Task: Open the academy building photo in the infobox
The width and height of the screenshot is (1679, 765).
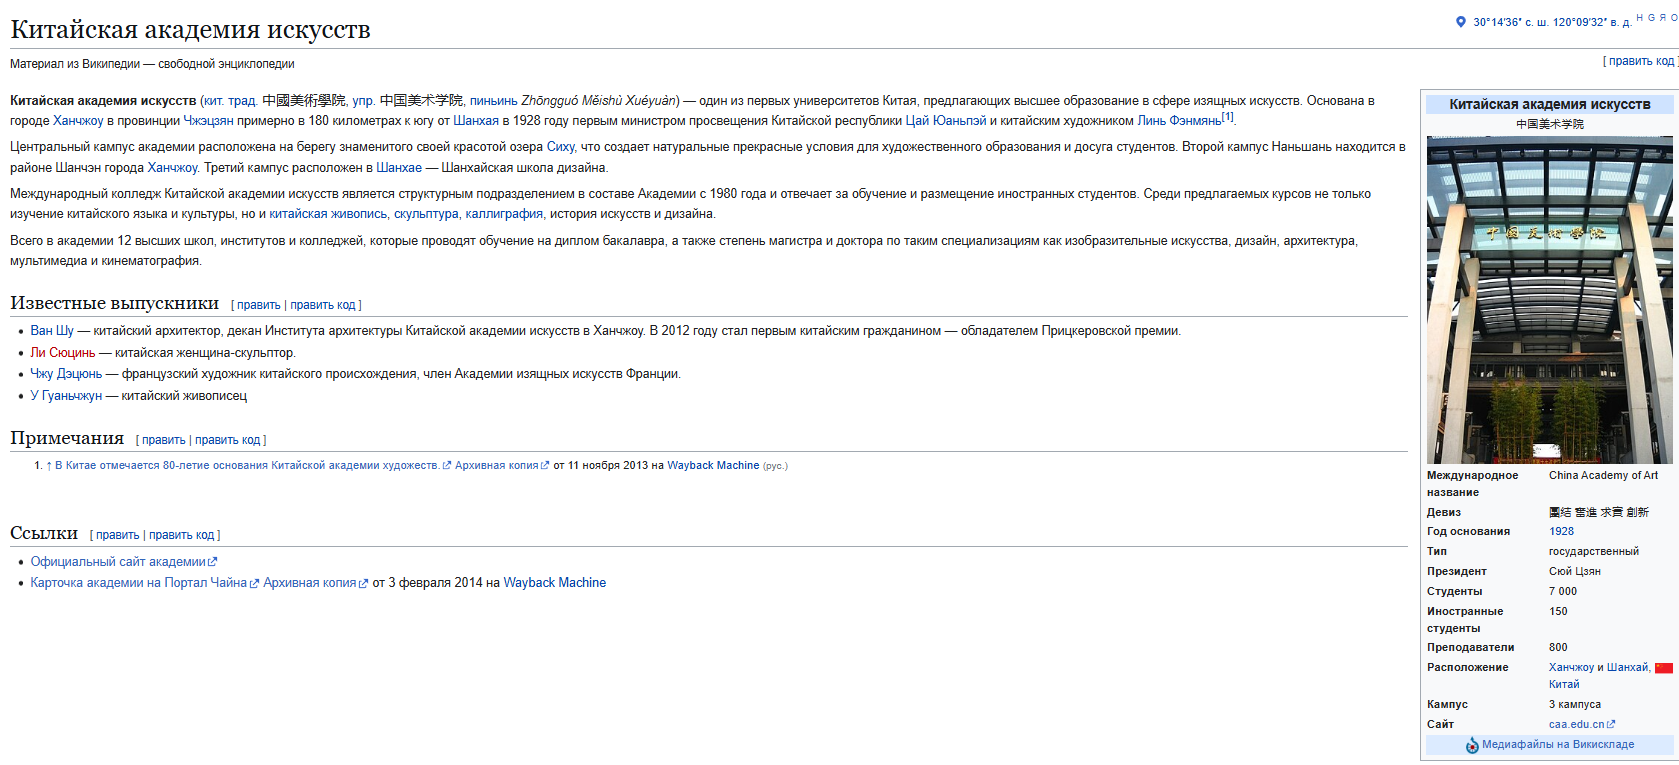Action: pos(1549,300)
